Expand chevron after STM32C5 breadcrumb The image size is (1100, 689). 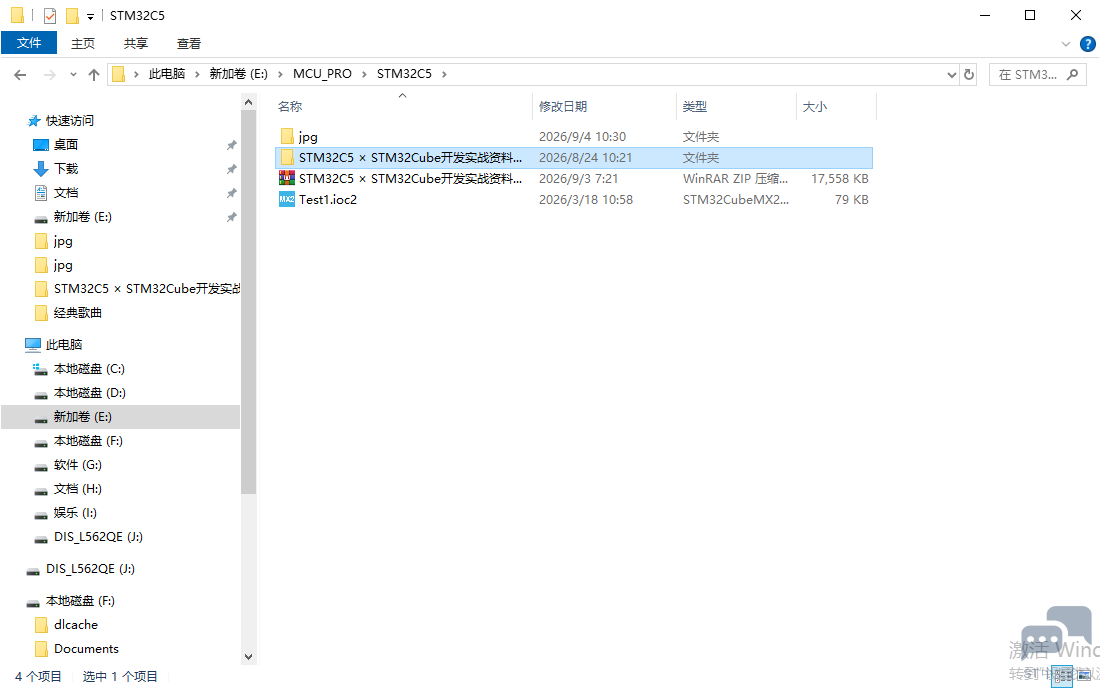(x=444, y=74)
